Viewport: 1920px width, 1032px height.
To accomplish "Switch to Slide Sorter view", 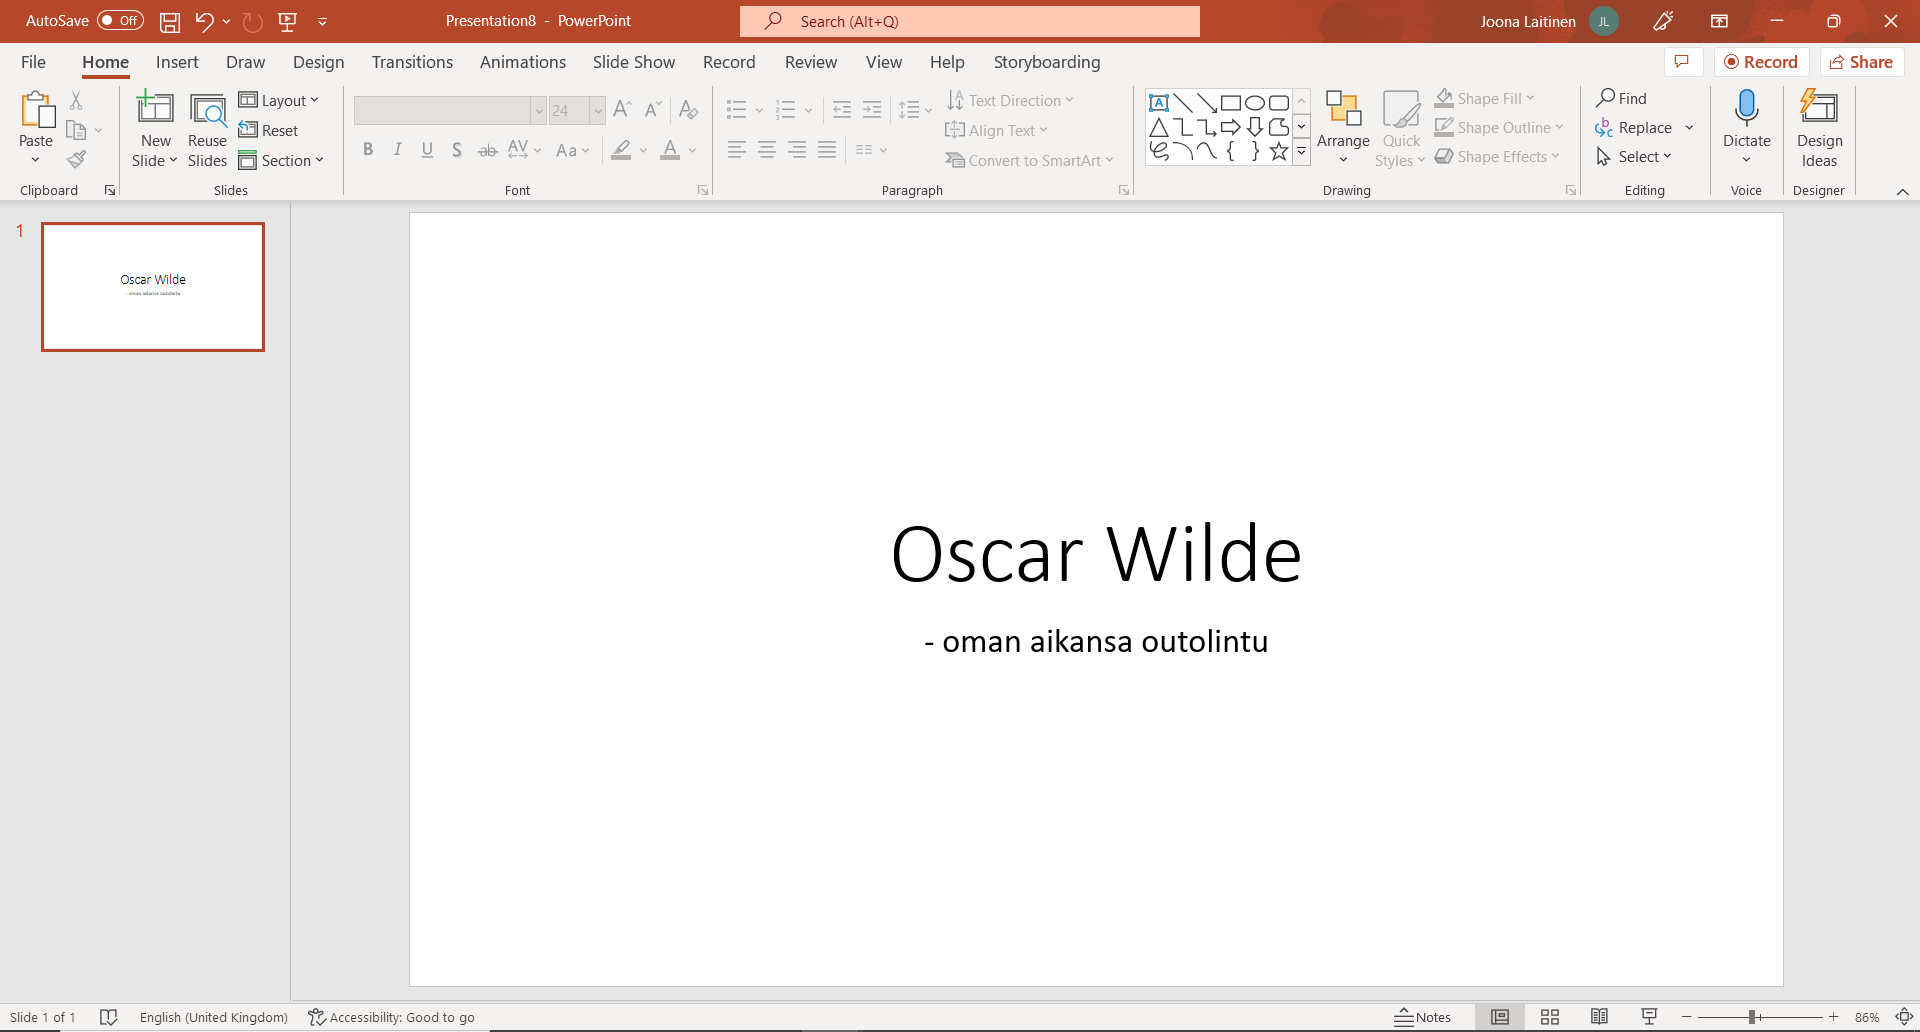I will (x=1550, y=1017).
